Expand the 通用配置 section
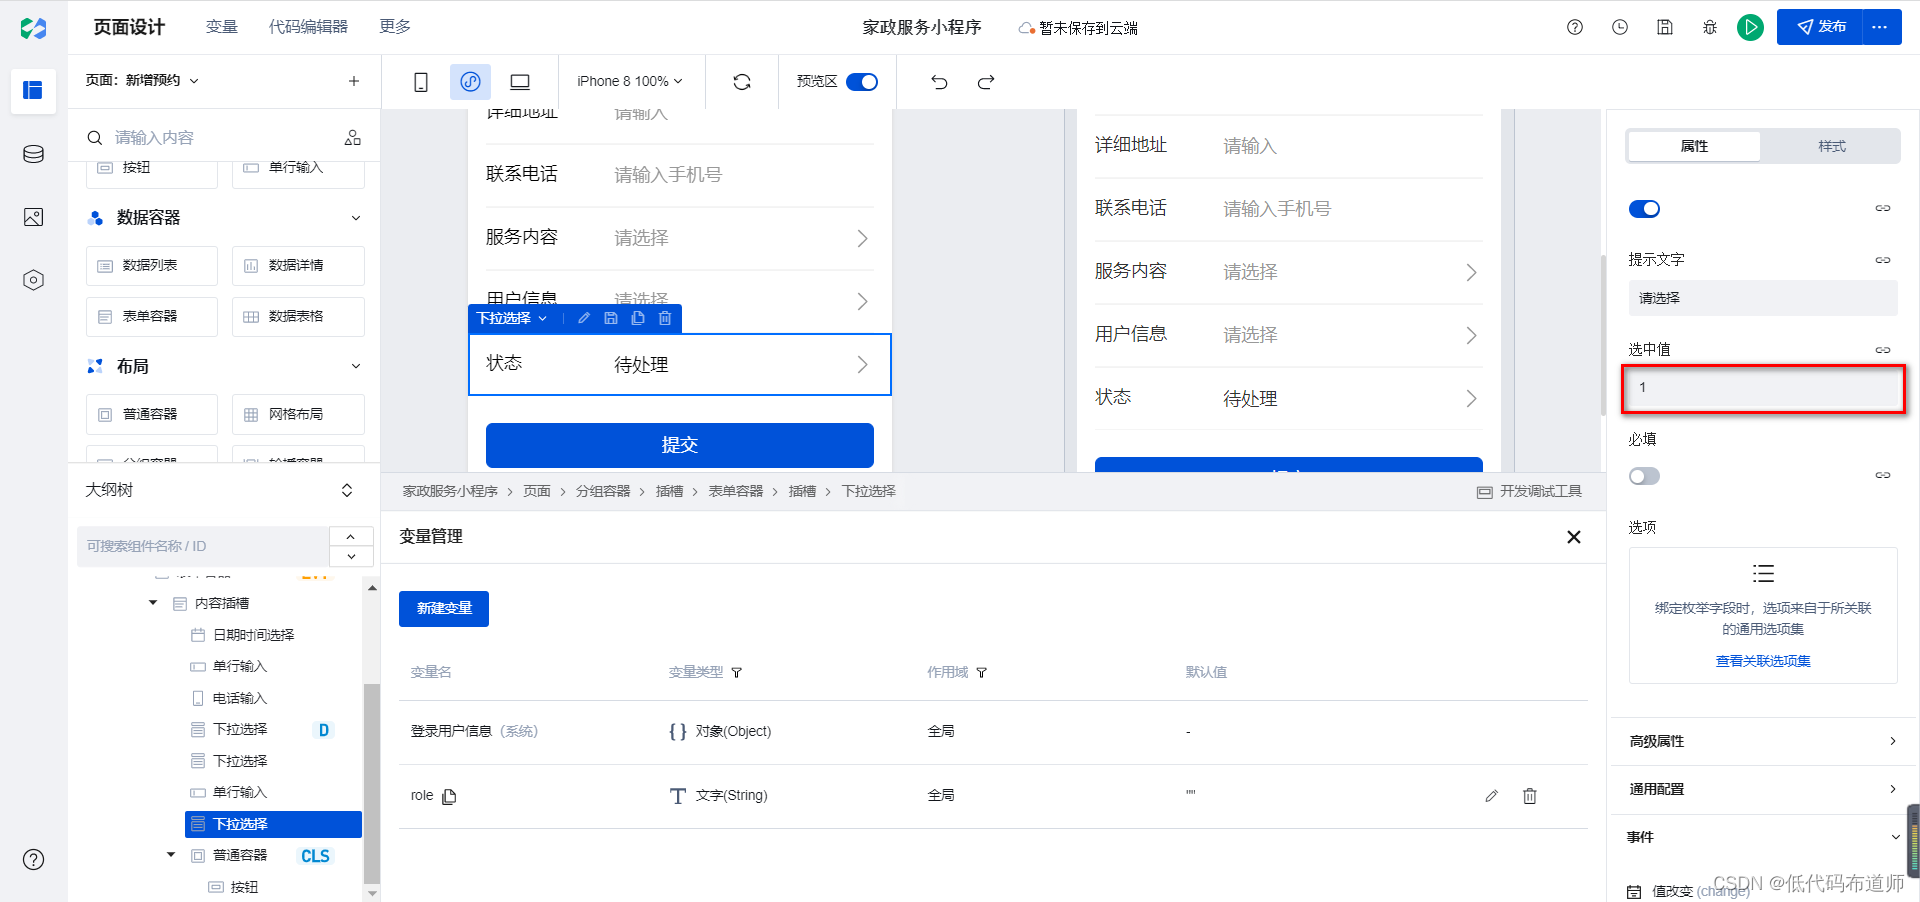 point(1763,789)
